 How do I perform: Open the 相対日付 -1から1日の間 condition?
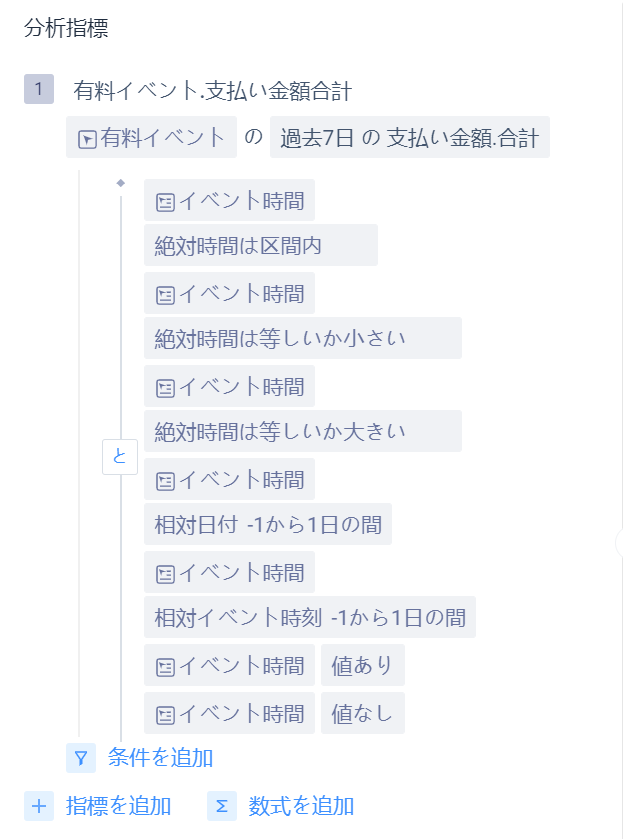[x=268, y=524]
